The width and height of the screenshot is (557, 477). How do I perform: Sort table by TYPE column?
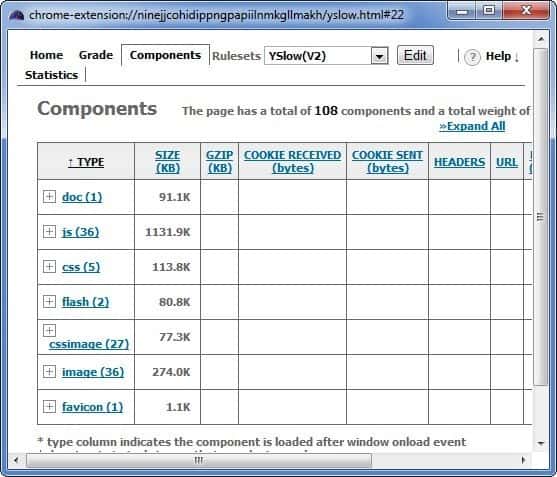point(86,162)
